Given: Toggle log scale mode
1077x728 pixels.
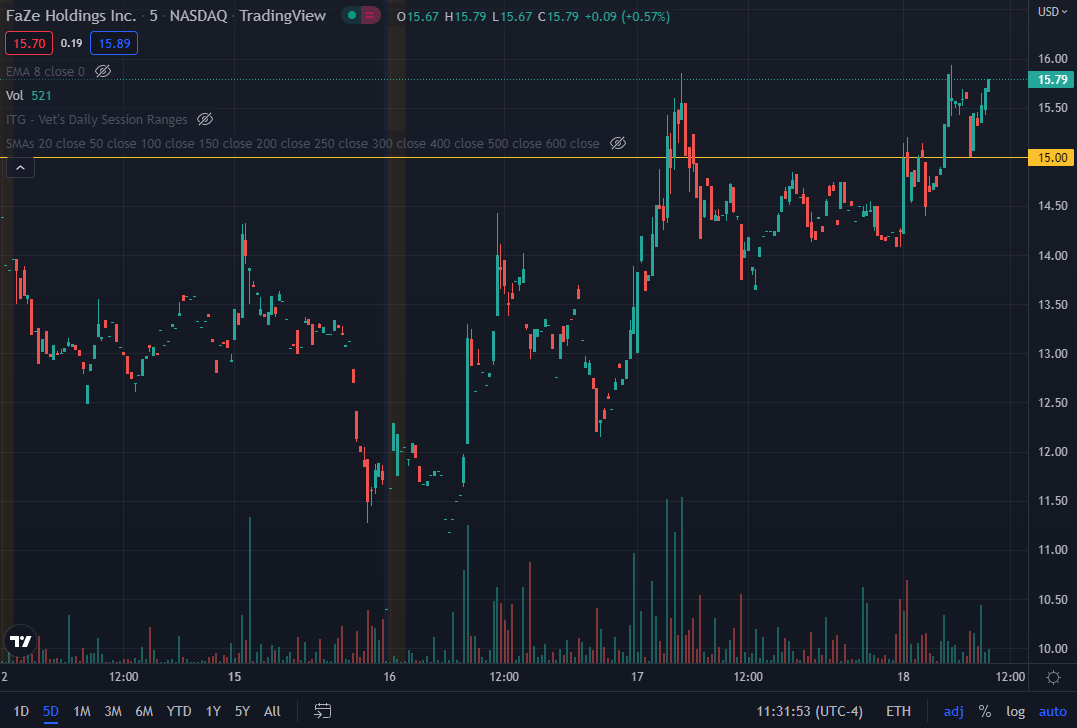Looking at the screenshot, I should pos(1015,712).
